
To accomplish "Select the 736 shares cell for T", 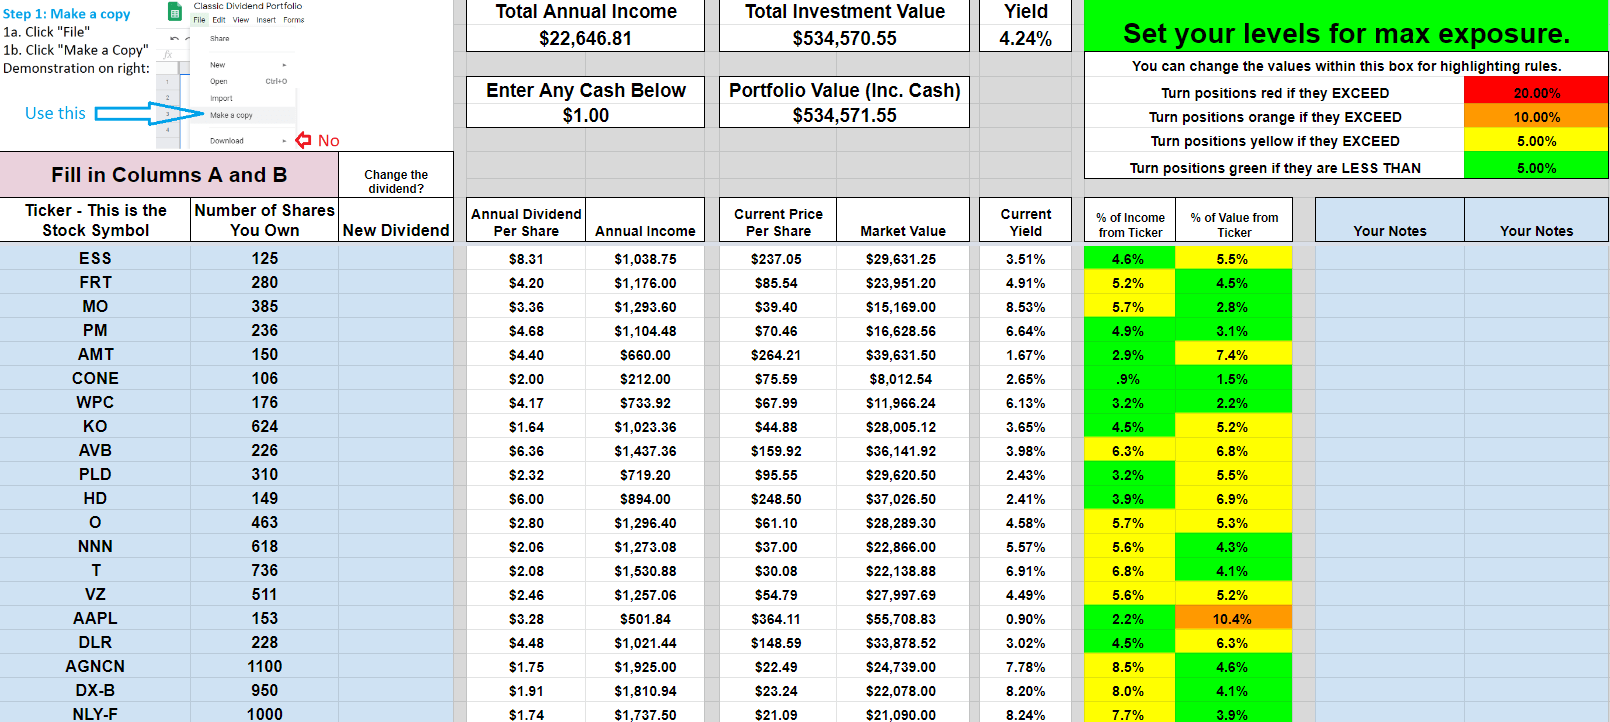I will [265, 570].
